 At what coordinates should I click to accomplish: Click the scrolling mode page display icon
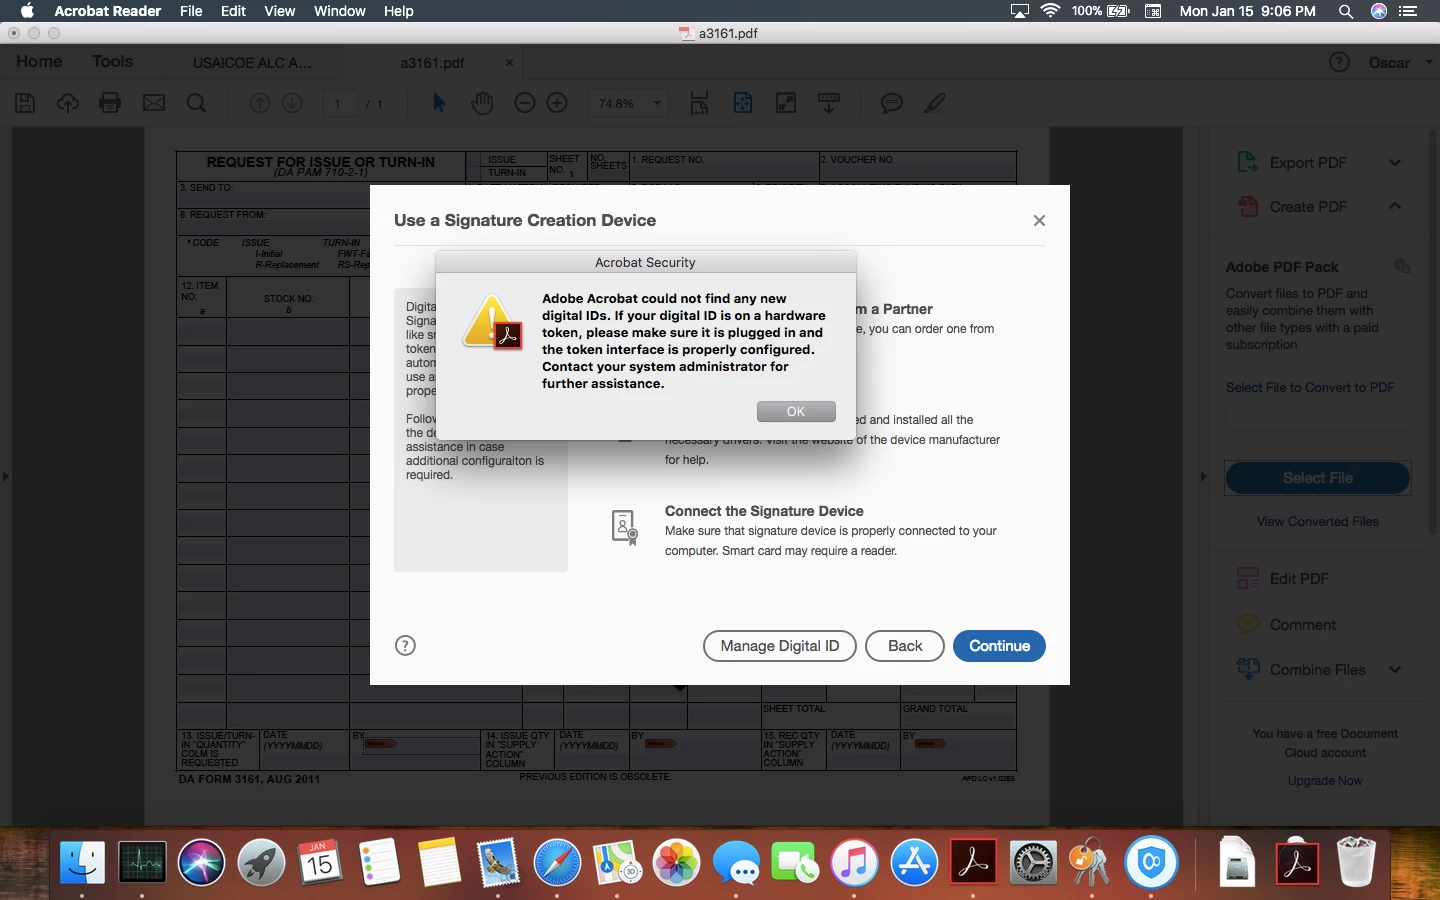click(x=700, y=103)
